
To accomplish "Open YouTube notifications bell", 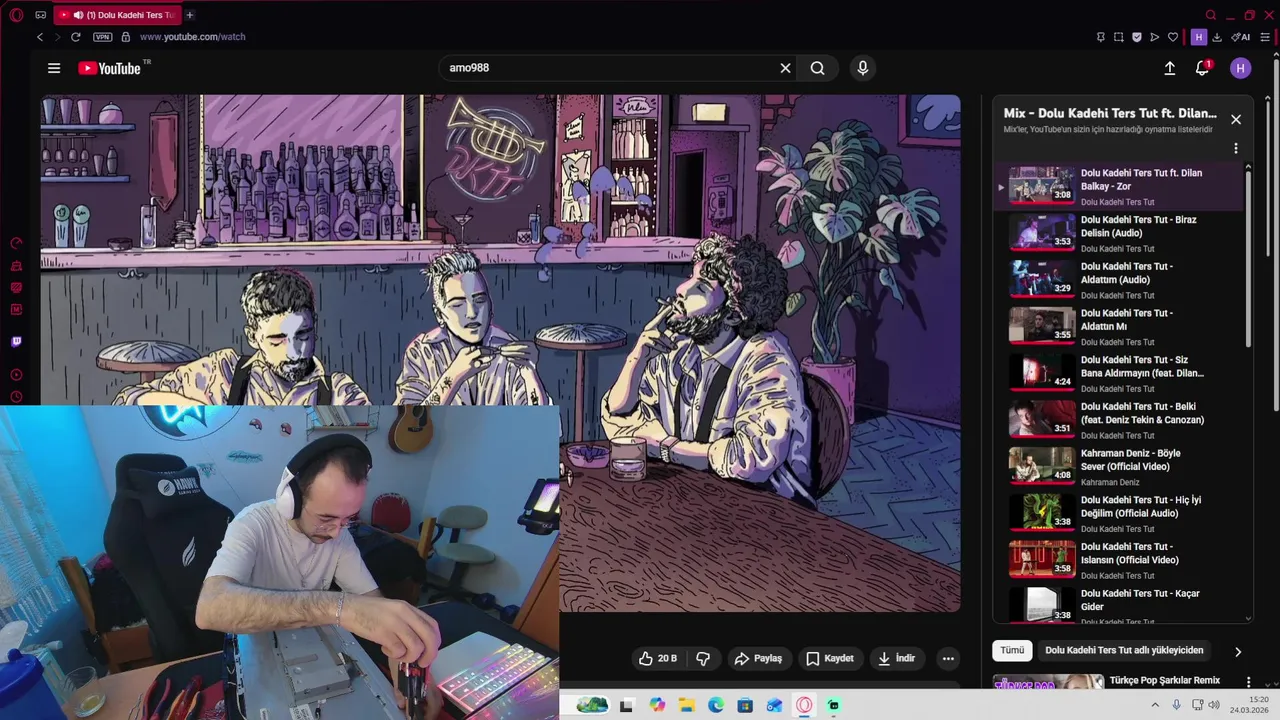I will [x=1202, y=68].
